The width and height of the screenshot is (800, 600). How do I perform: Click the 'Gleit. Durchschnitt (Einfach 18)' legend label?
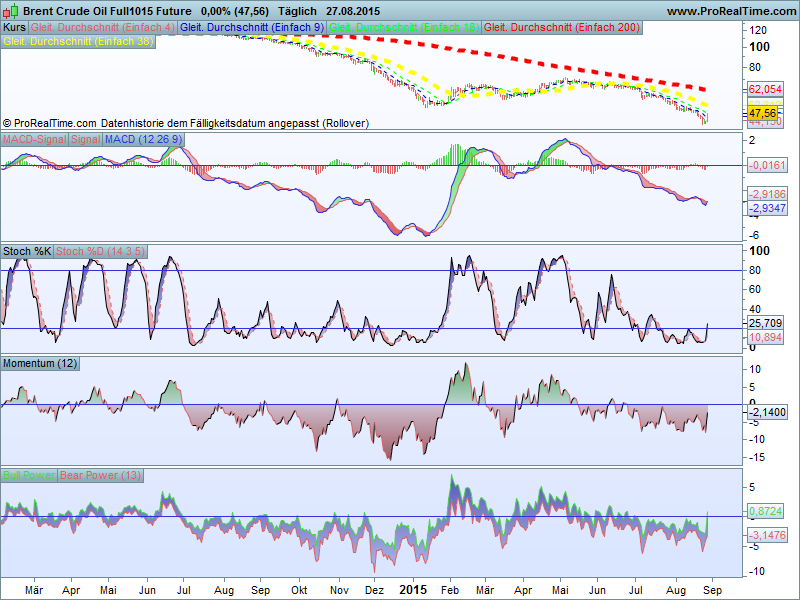point(404,28)
